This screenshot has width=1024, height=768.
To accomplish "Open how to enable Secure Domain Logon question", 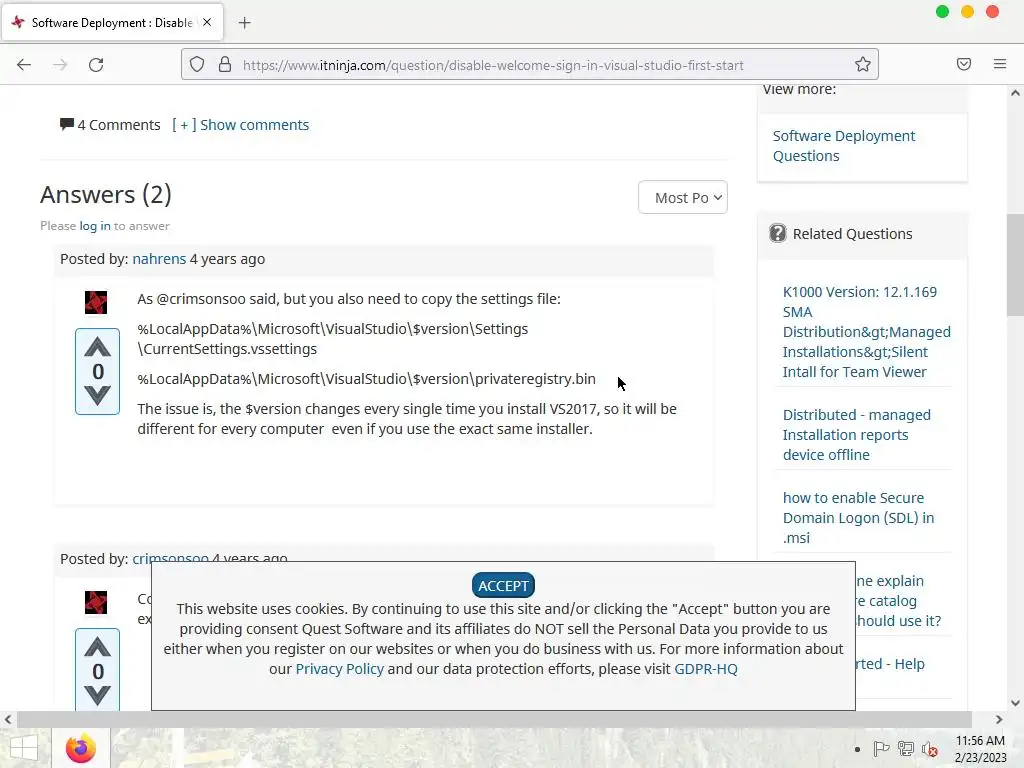I will 858,518.
